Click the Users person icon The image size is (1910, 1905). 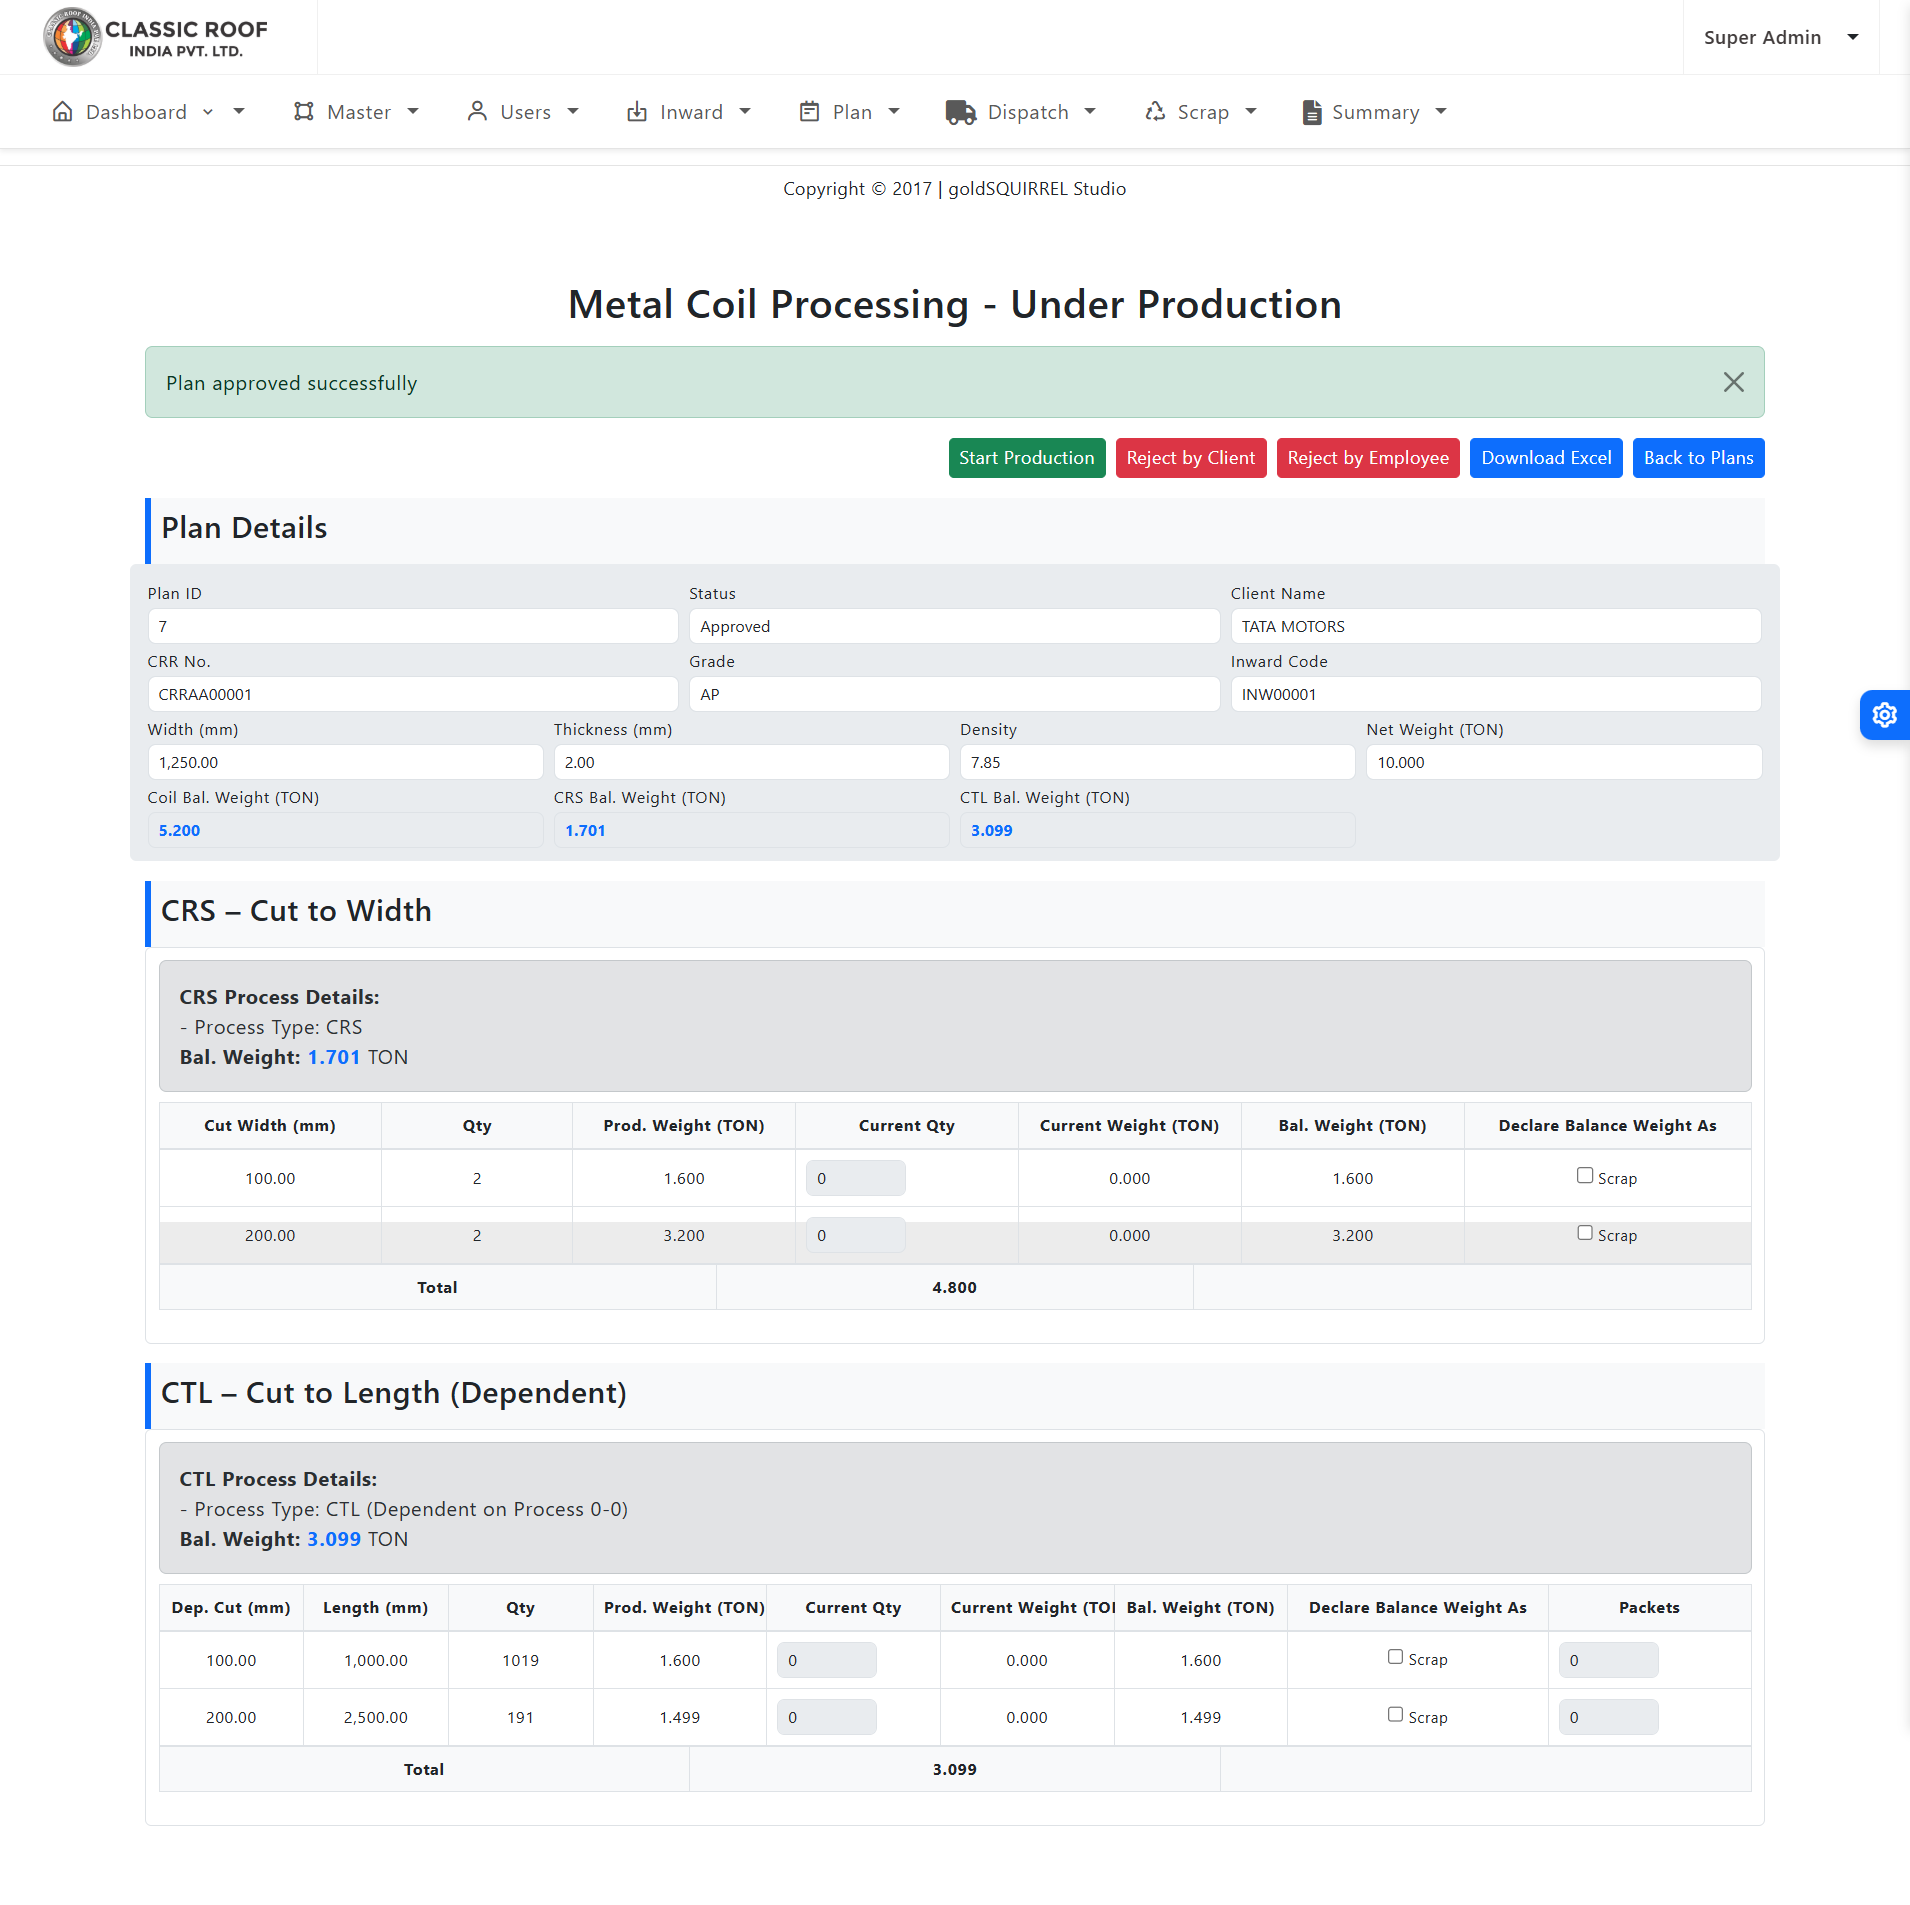pos(477,112)
